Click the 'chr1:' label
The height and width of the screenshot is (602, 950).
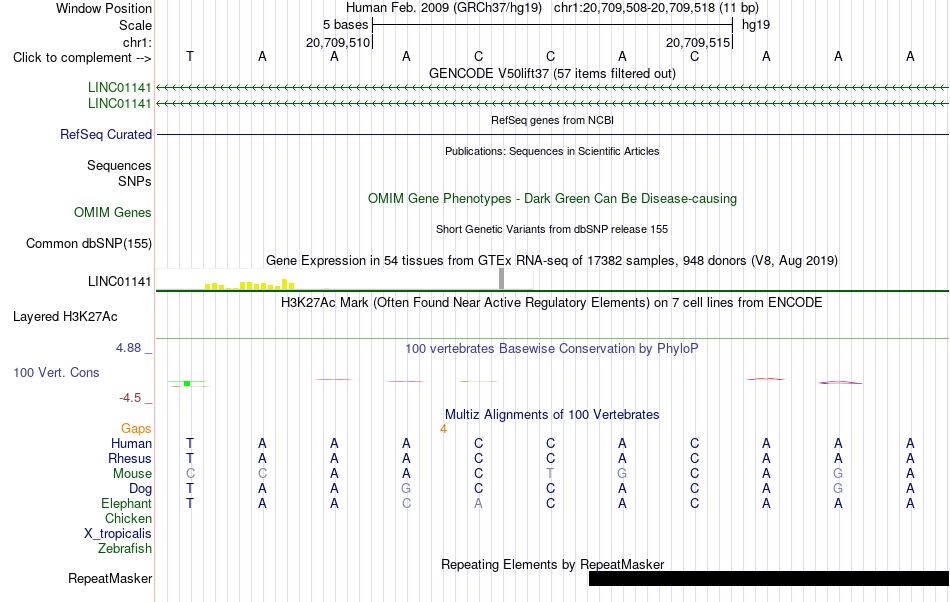coord(137,42)
